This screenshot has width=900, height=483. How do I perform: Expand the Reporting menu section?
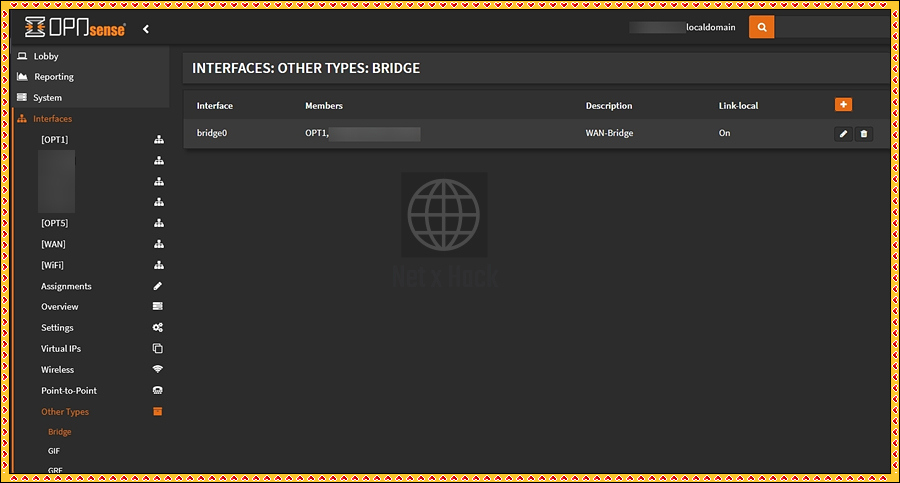coord(54,77)
